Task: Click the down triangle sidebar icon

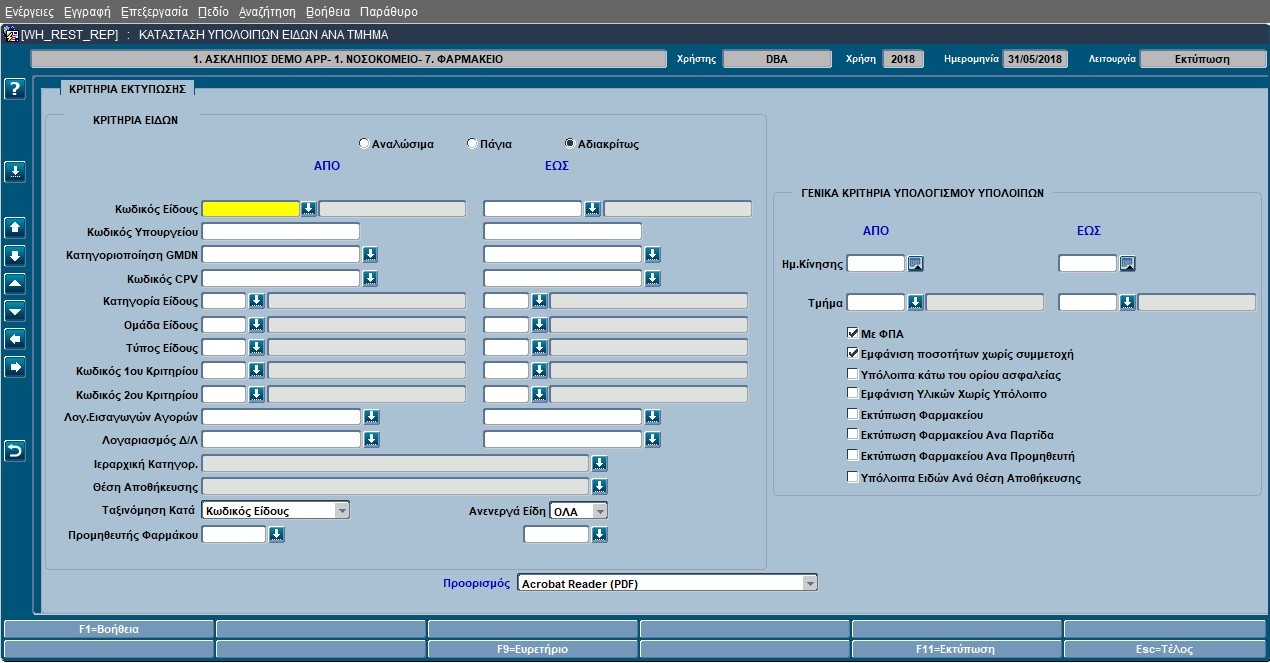Action: click(15, 311)
